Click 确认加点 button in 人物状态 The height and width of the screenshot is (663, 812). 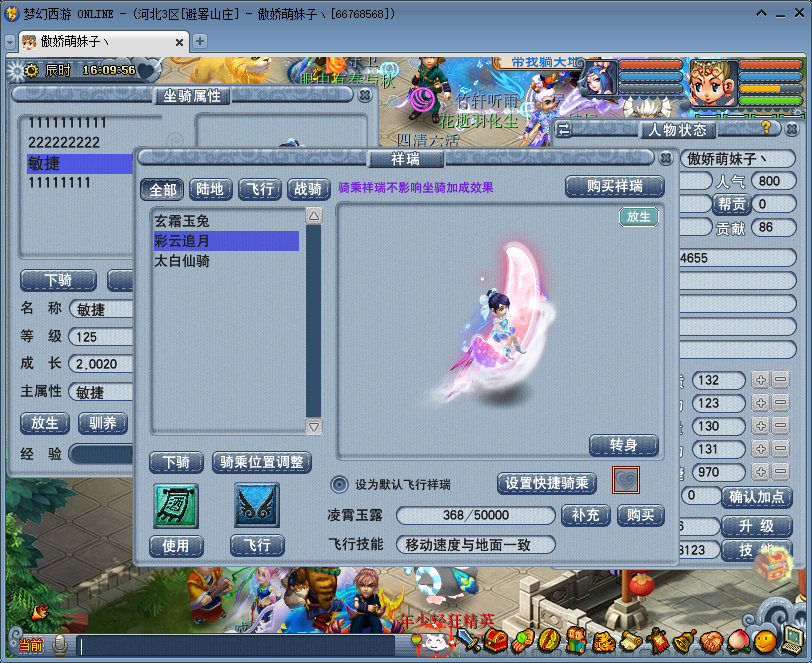(757, 497)
